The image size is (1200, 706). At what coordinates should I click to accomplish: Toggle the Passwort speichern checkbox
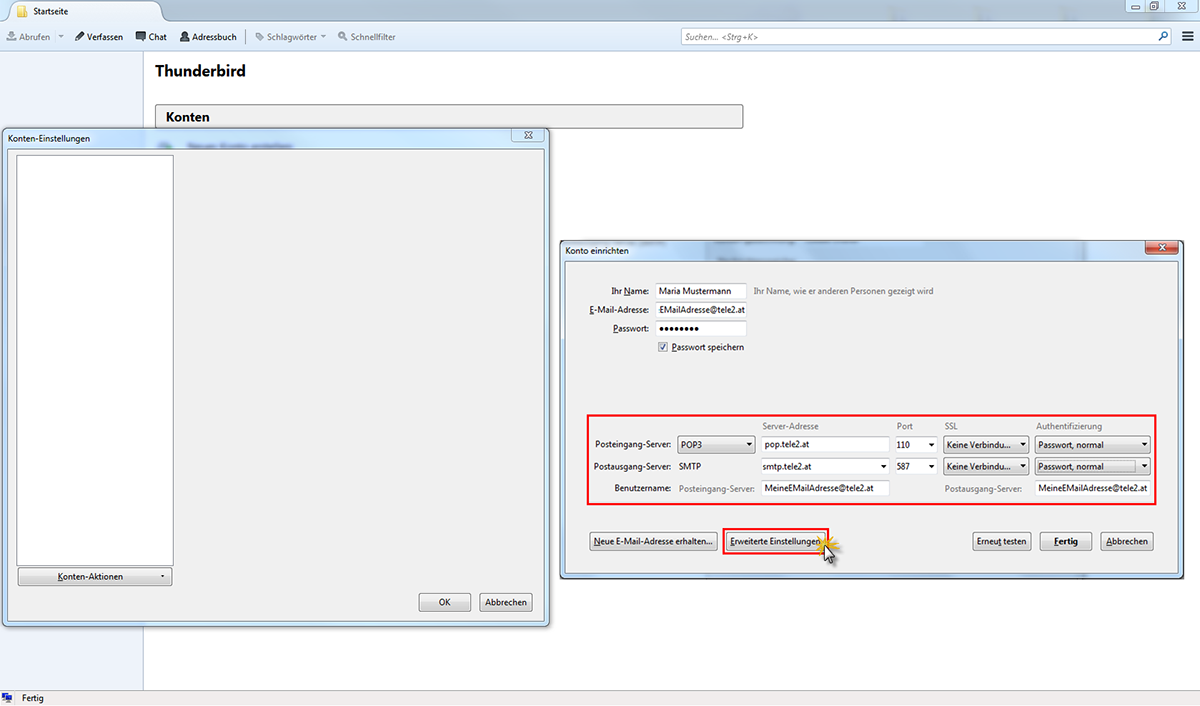[x=663, y=347]
